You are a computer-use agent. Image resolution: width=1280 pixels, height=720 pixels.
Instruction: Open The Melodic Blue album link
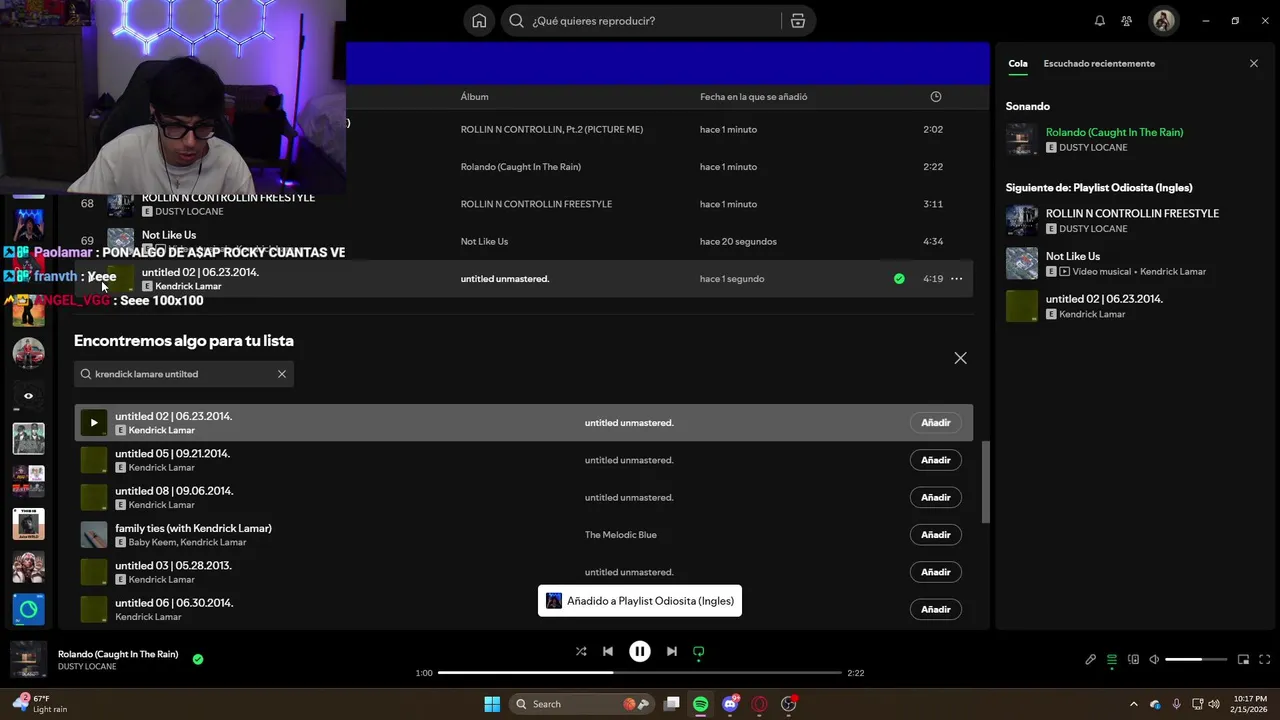pyautogui.click(x=620, y=535)
